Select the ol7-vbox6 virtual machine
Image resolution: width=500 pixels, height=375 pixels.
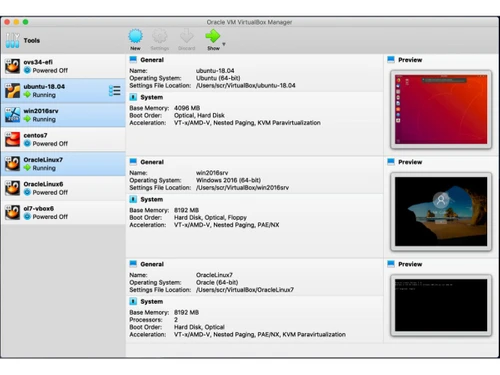coord(63,212)
